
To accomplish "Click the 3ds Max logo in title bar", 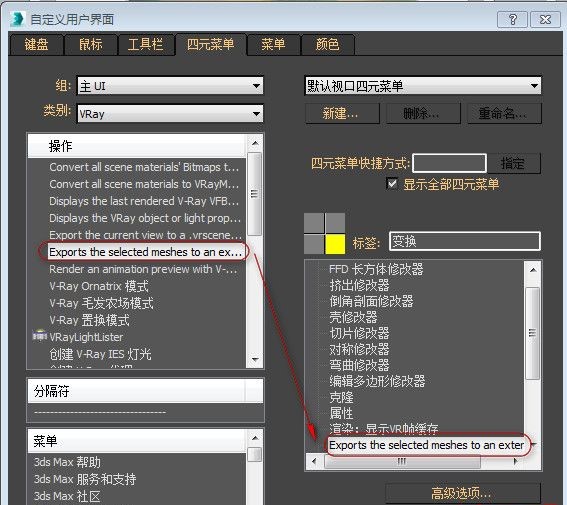I will click(x=17, y=19).
